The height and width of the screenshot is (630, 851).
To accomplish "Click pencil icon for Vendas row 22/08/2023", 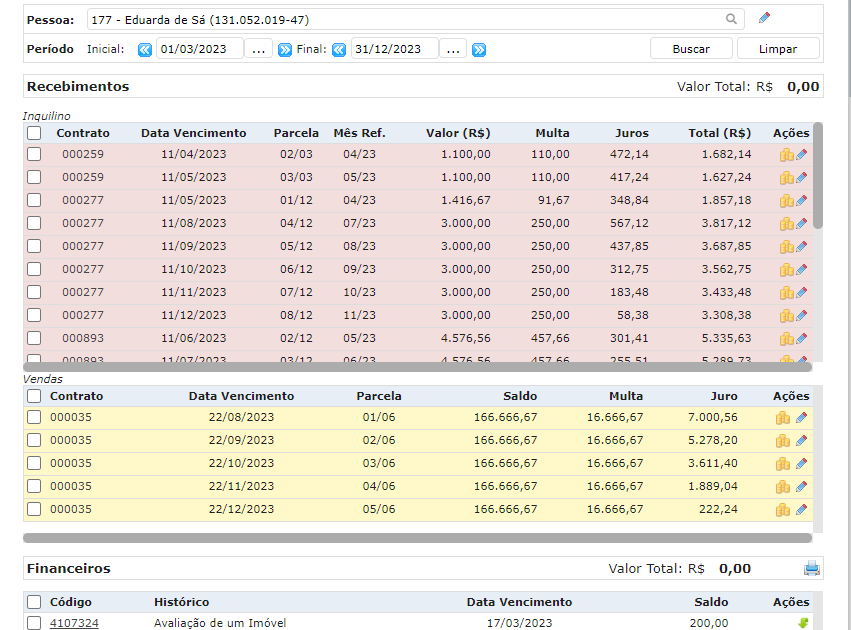I will (x=802, y=418).
